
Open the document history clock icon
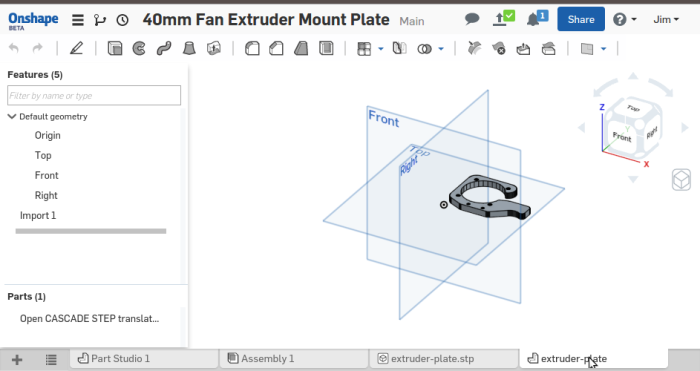[122, 20]
